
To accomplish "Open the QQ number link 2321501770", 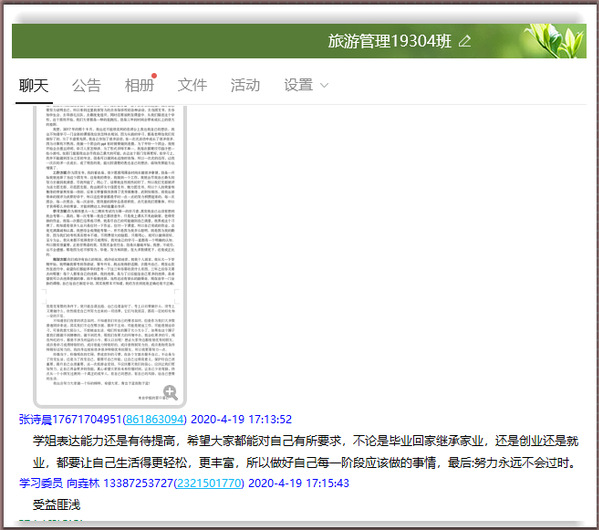I will [209, 483].
